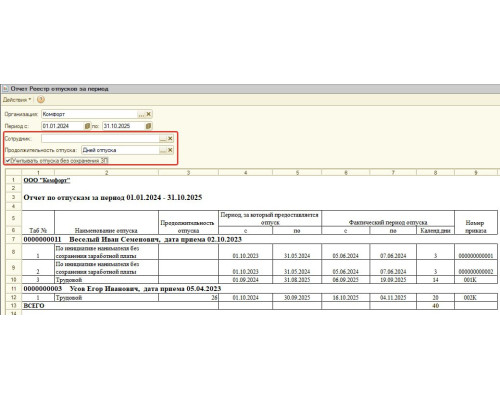Clear the Организация field with X
Viewport: 500px width, 400px height.
coord(149,114)
